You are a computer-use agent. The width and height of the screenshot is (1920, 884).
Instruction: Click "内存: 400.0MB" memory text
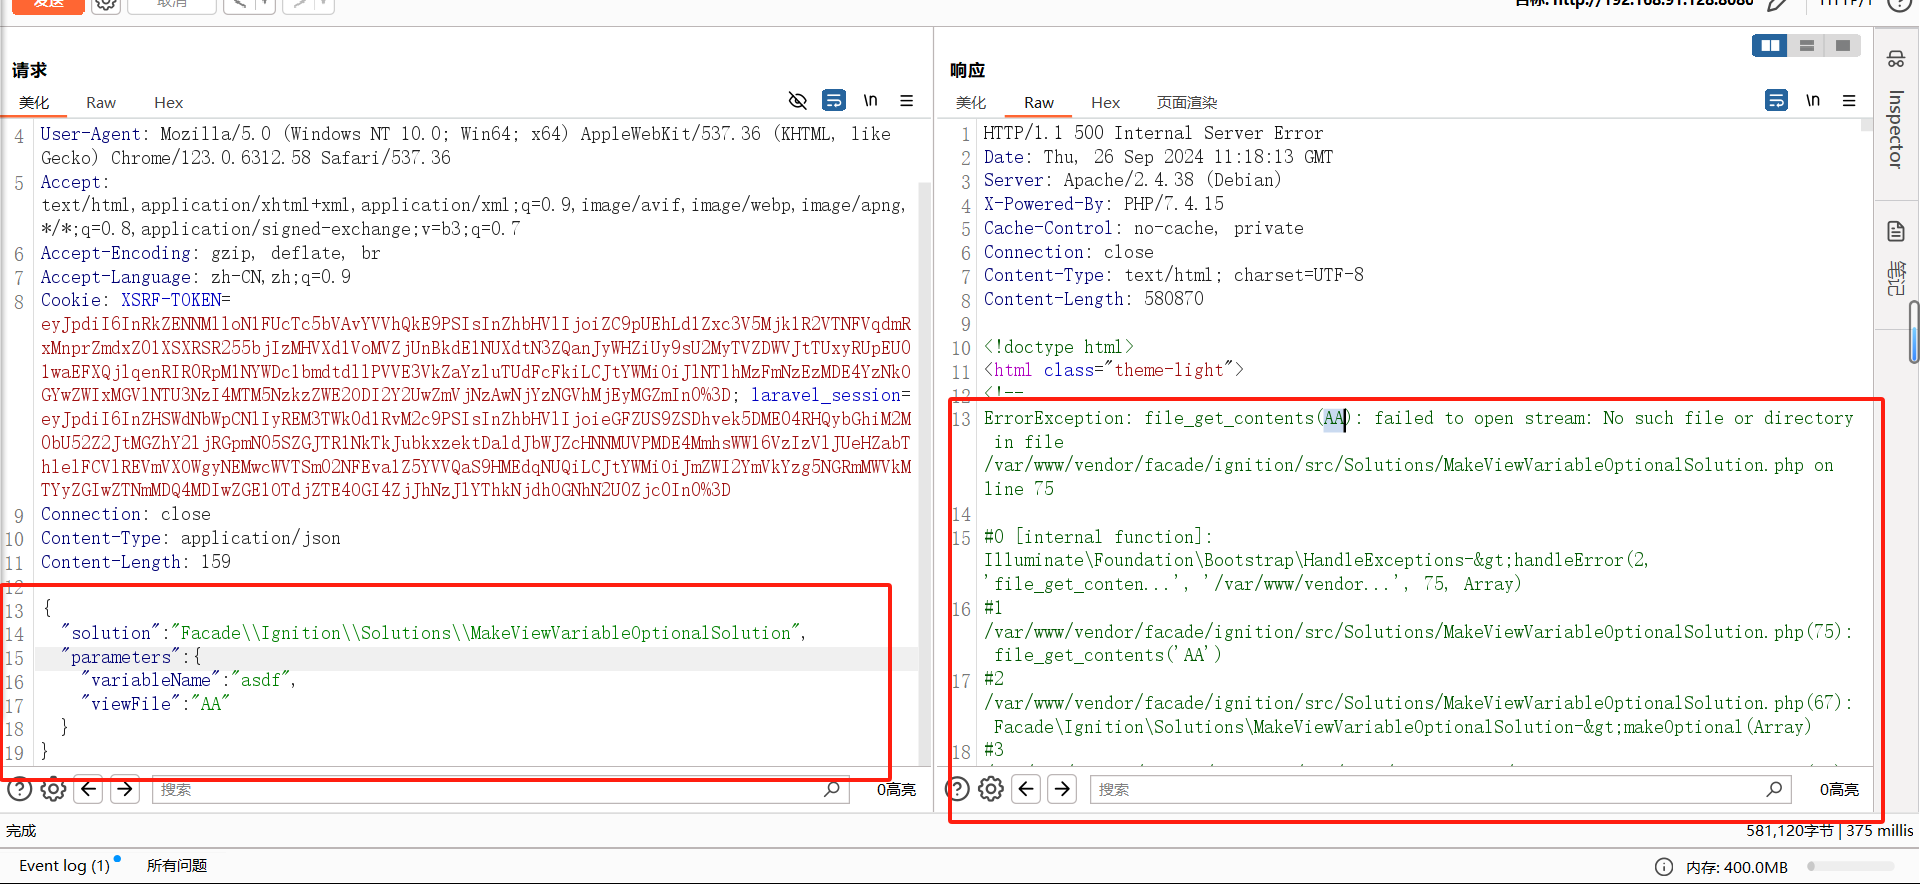pos(1737,867)
